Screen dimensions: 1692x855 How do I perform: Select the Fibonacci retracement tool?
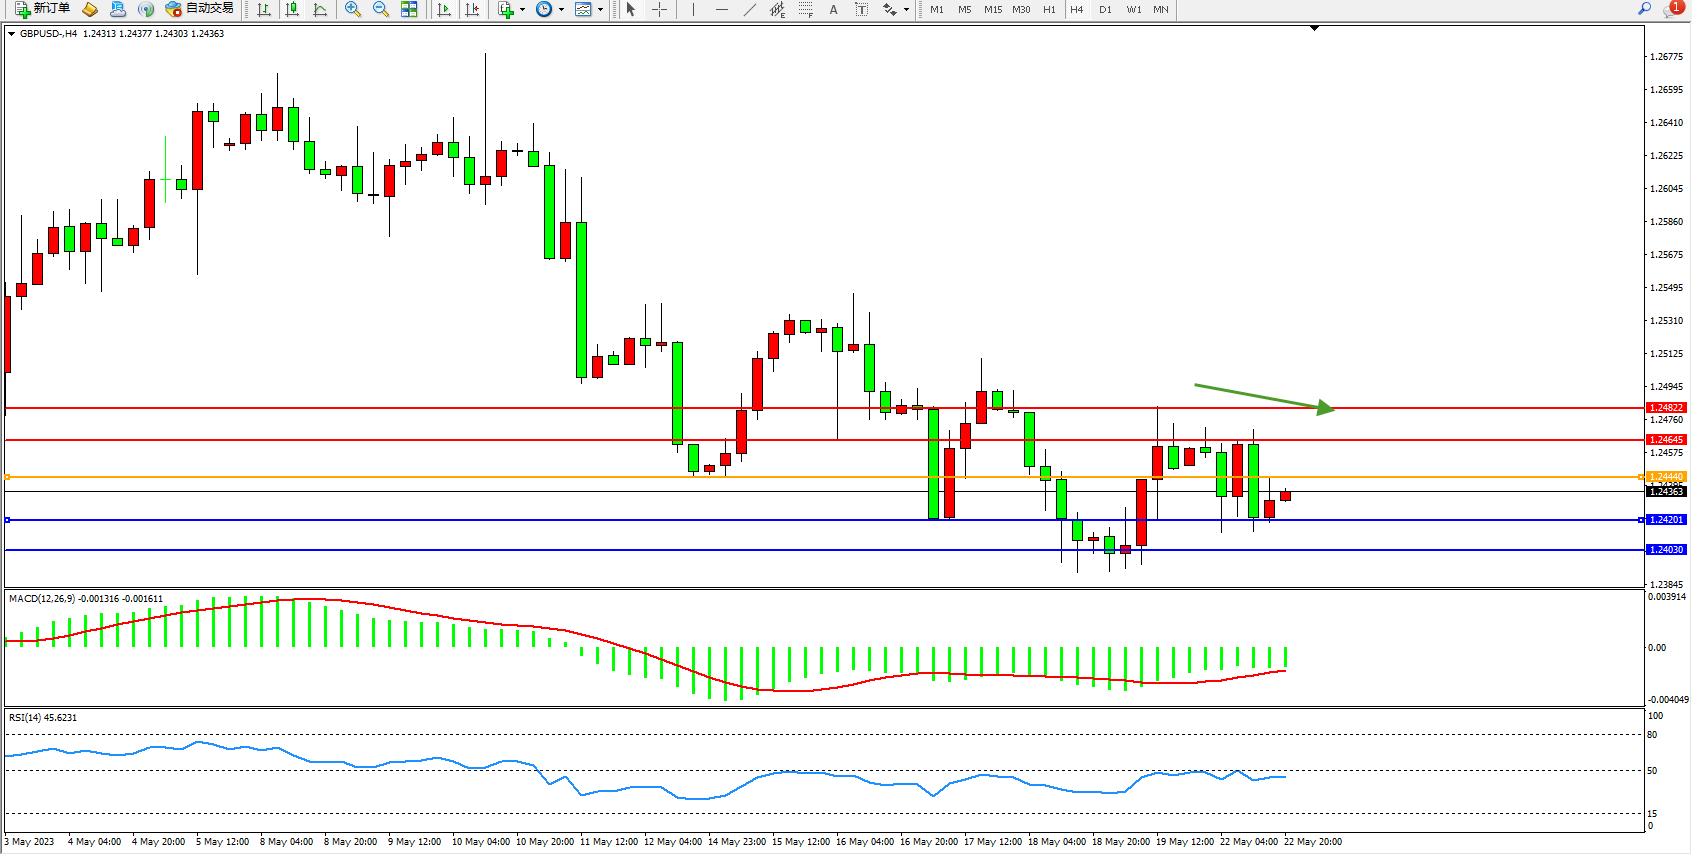(x=806, y=9)
